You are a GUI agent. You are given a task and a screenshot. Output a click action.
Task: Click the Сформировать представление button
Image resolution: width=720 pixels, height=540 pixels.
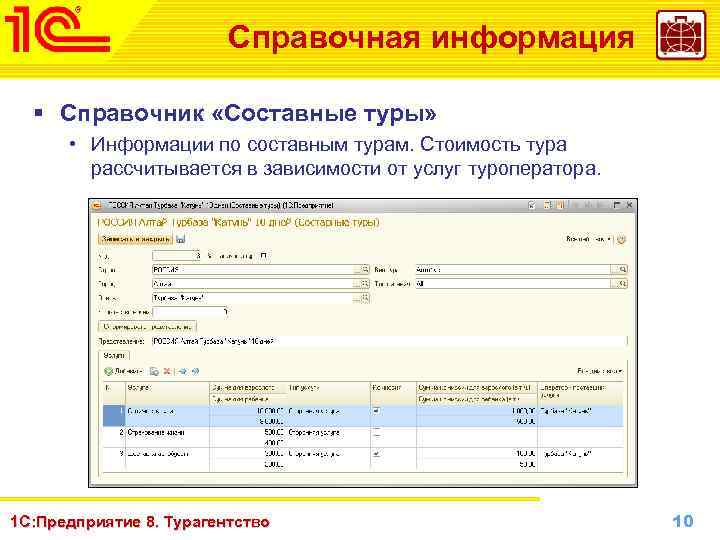[x=147, y=327]
